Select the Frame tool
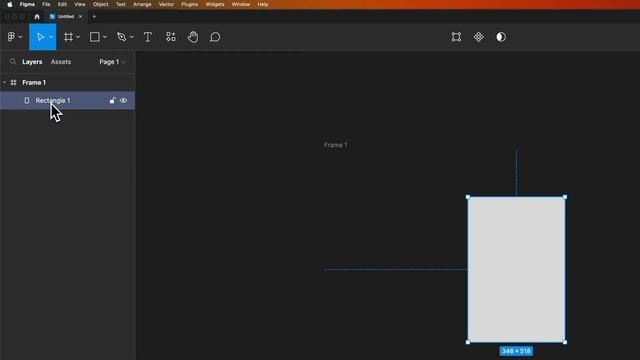The height and width of the screenshot is (360, 640). (68, 37)
